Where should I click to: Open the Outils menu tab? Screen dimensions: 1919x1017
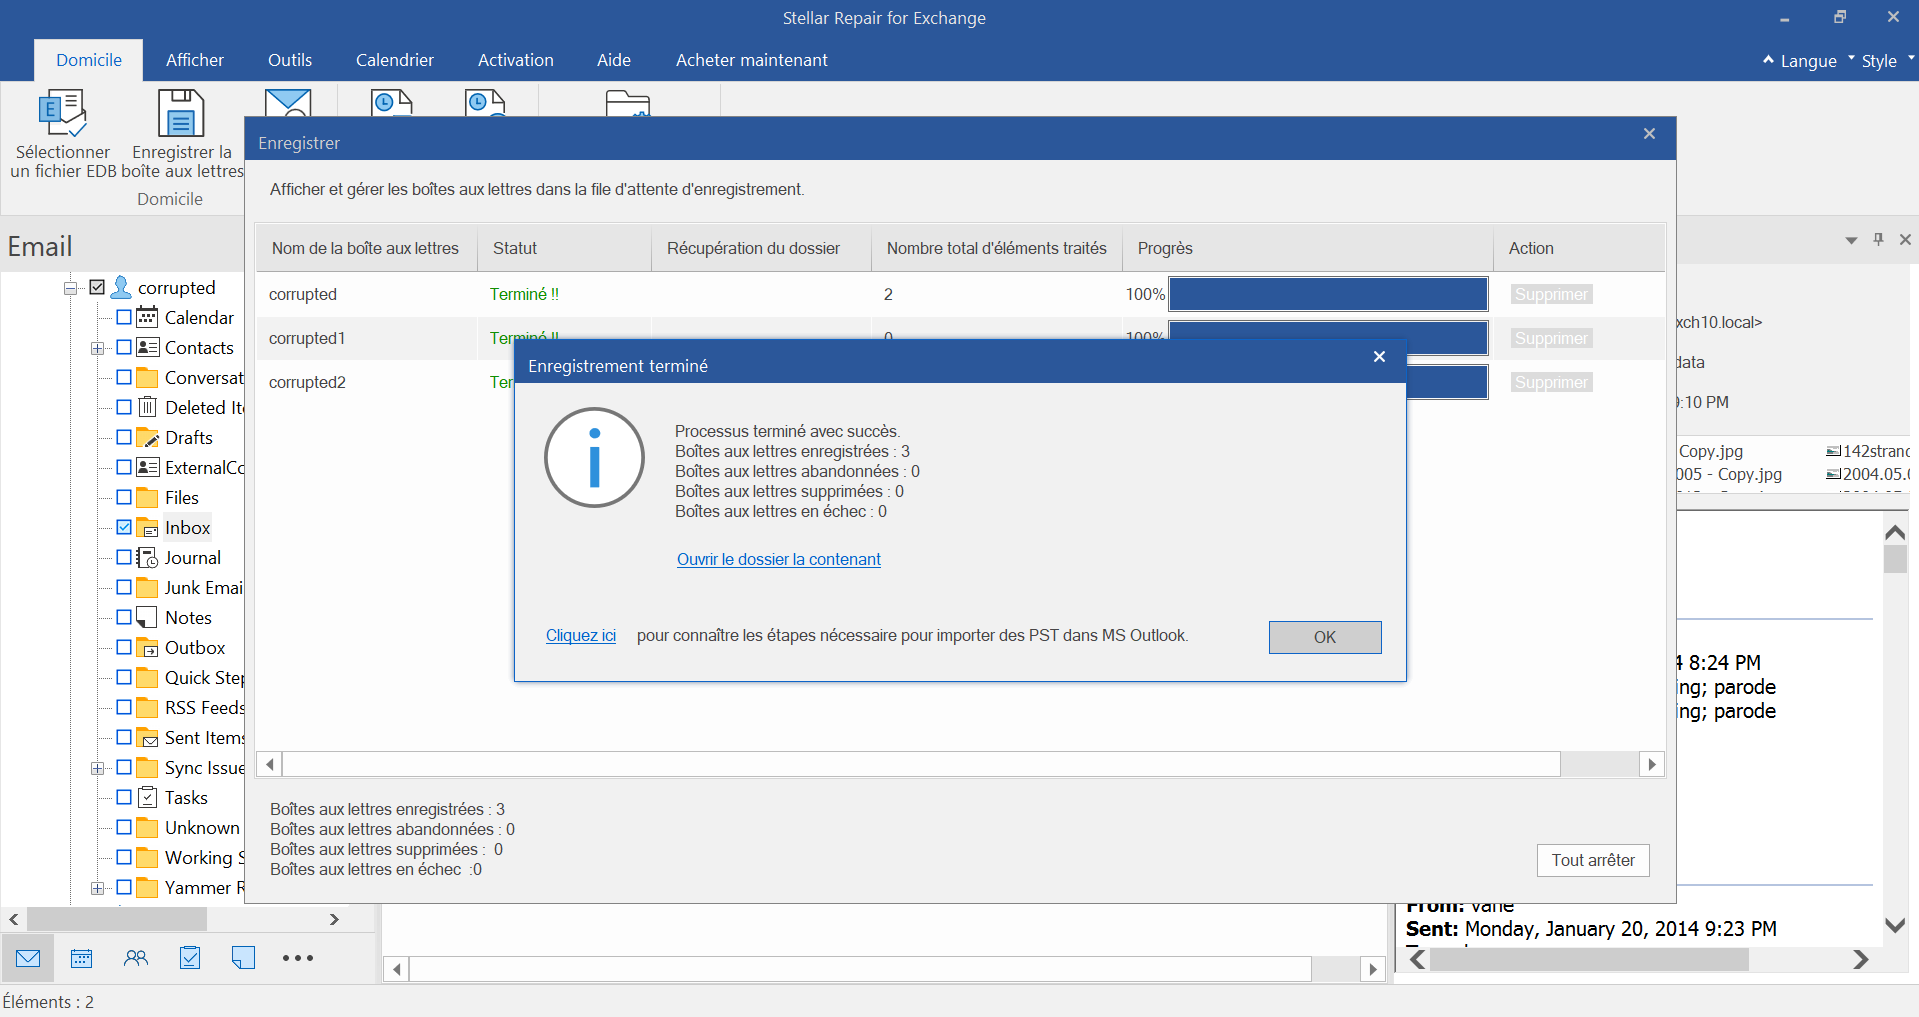pyautogui.click(x=289, y=60)
